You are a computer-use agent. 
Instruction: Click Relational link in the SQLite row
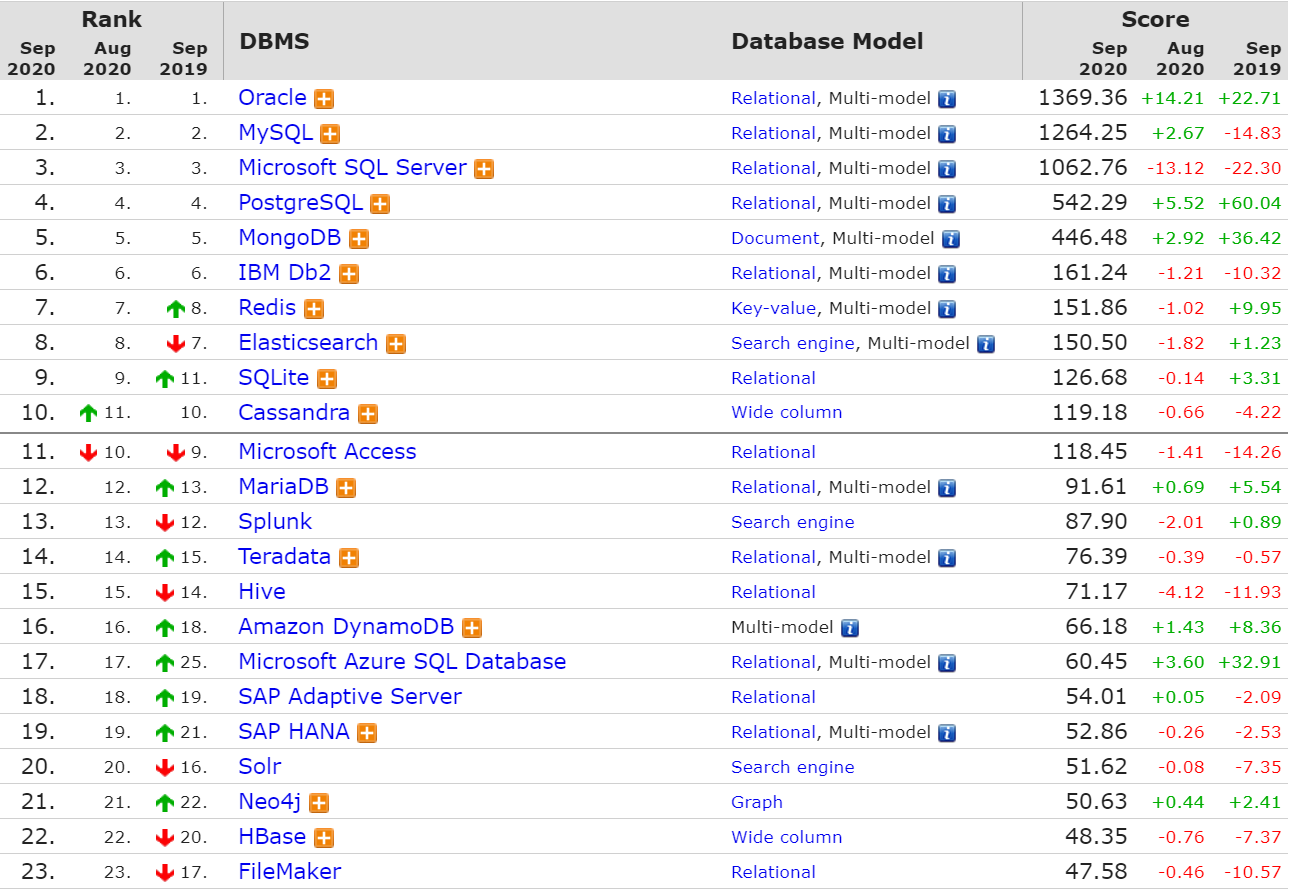(773, 378)
